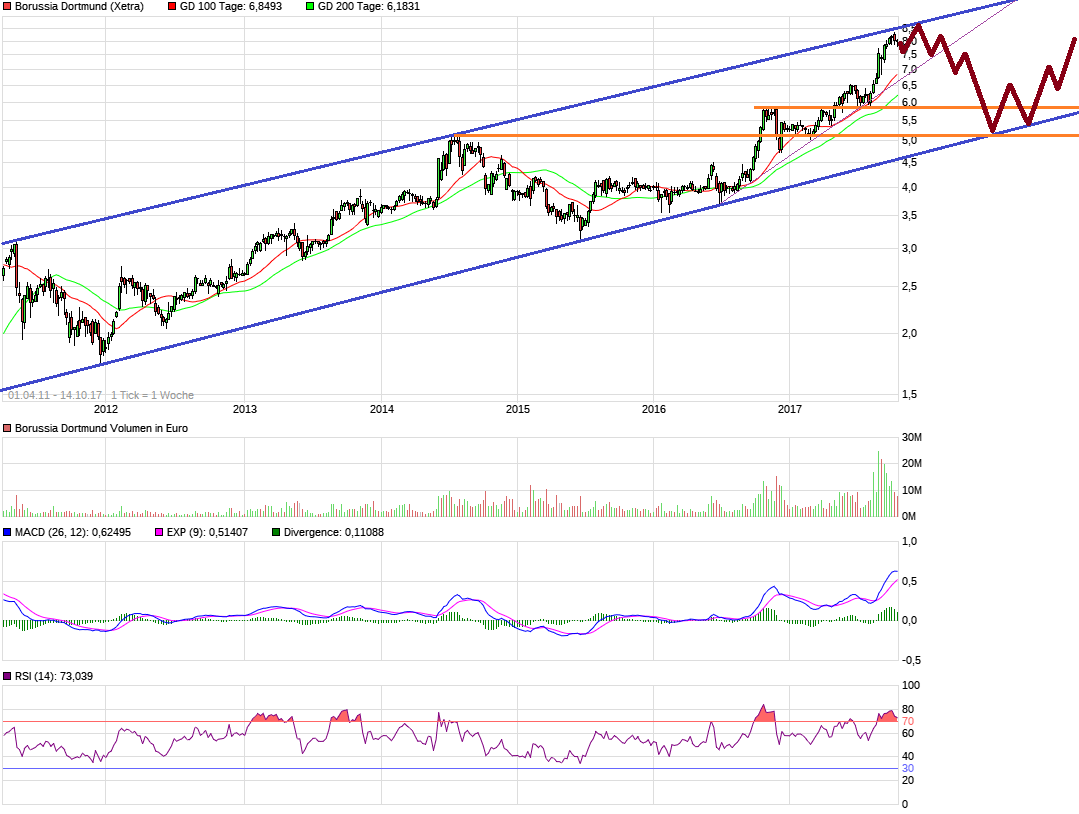
Task: Click the 4,5 price axis label
Action: pos(909,162)
